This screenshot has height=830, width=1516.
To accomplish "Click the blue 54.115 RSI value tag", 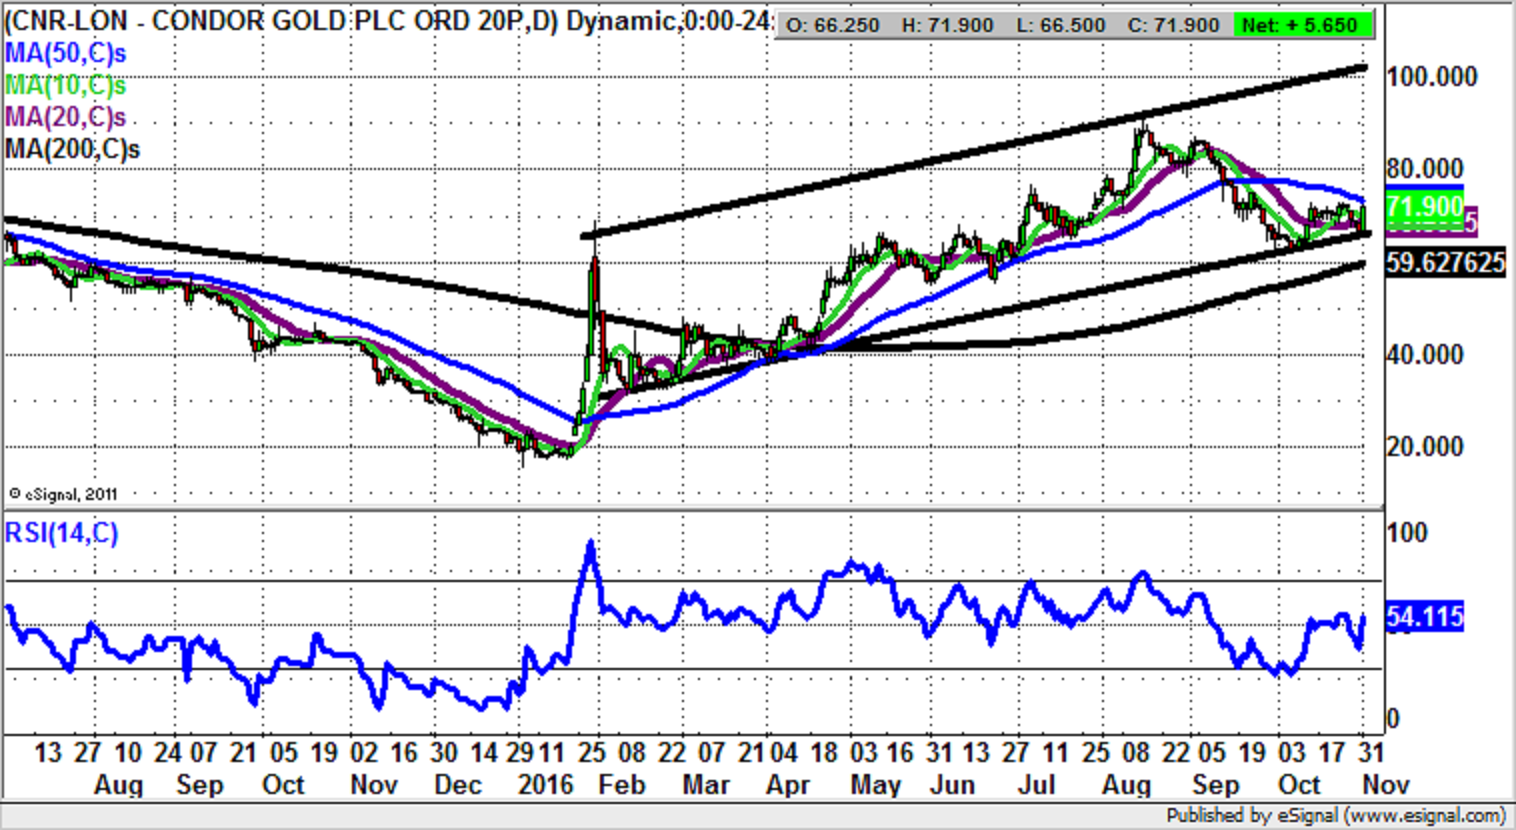I will click(x=1424, y=617).
